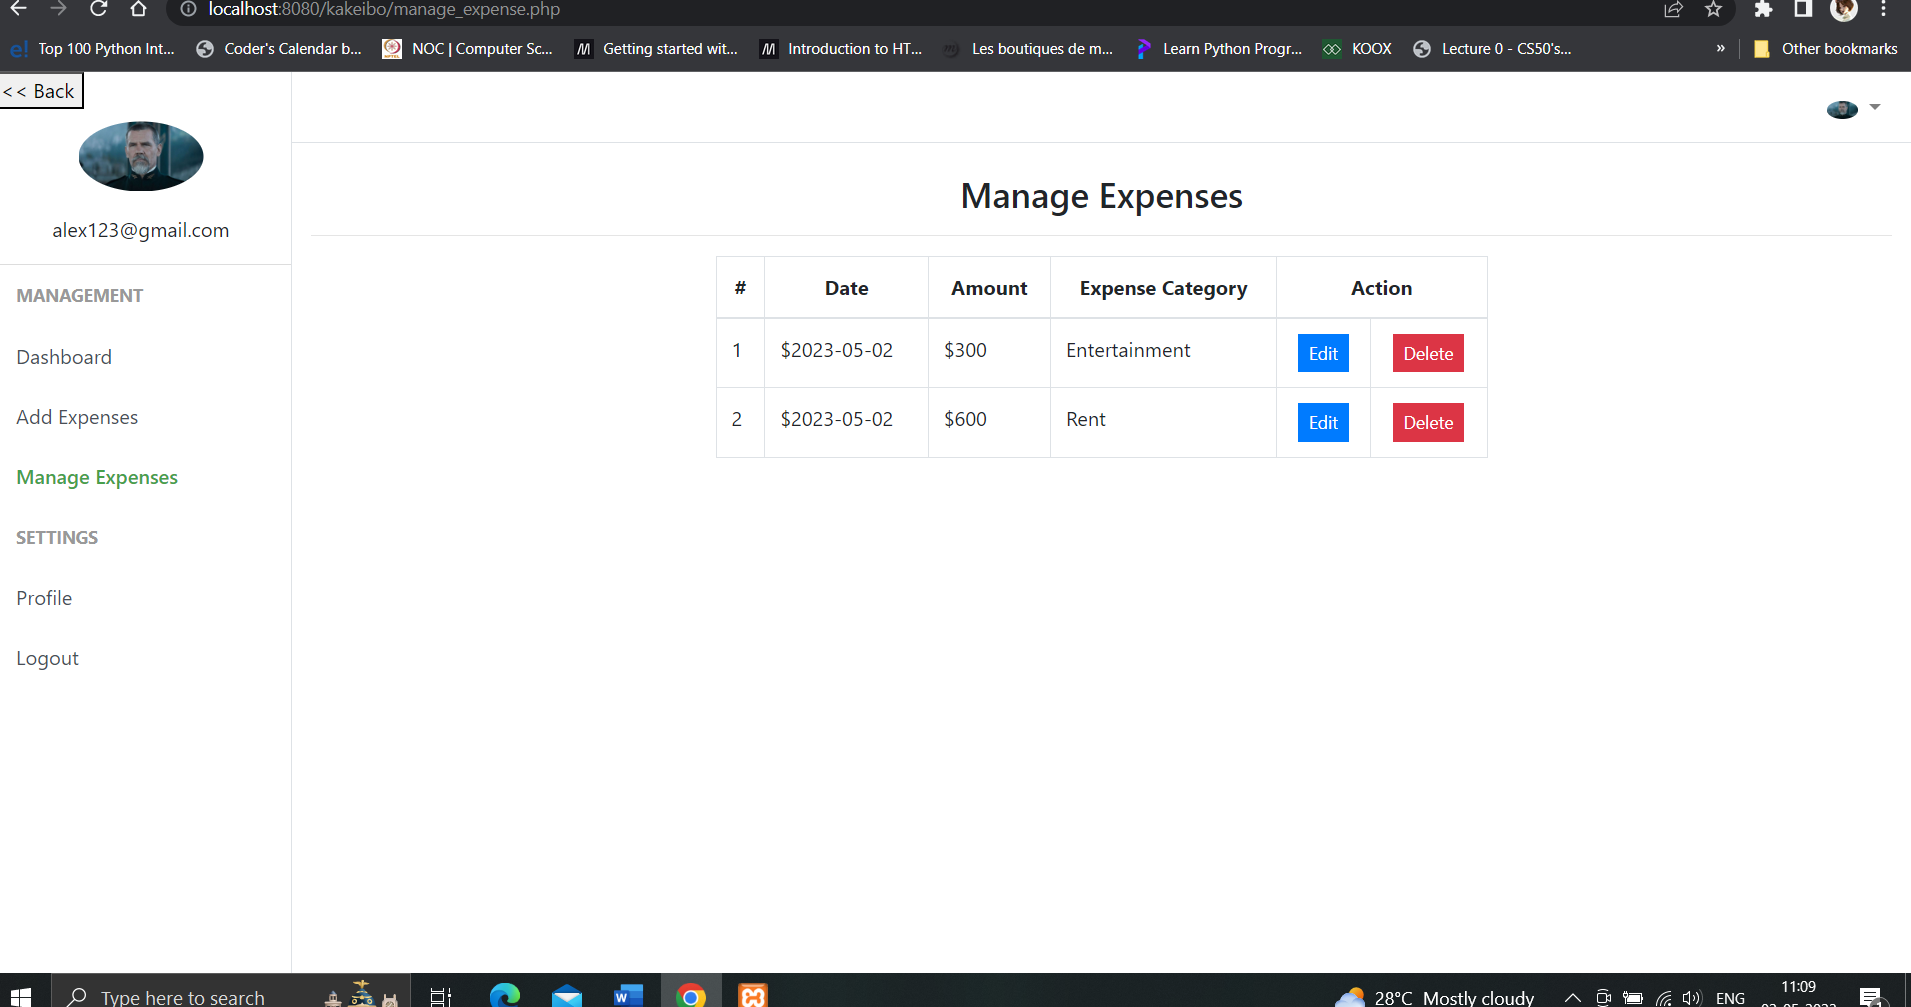Show overflow bookmarks with the chevron
Image resolution: width=1911 pixels, height=1007 pixels.
point(1720,48)
